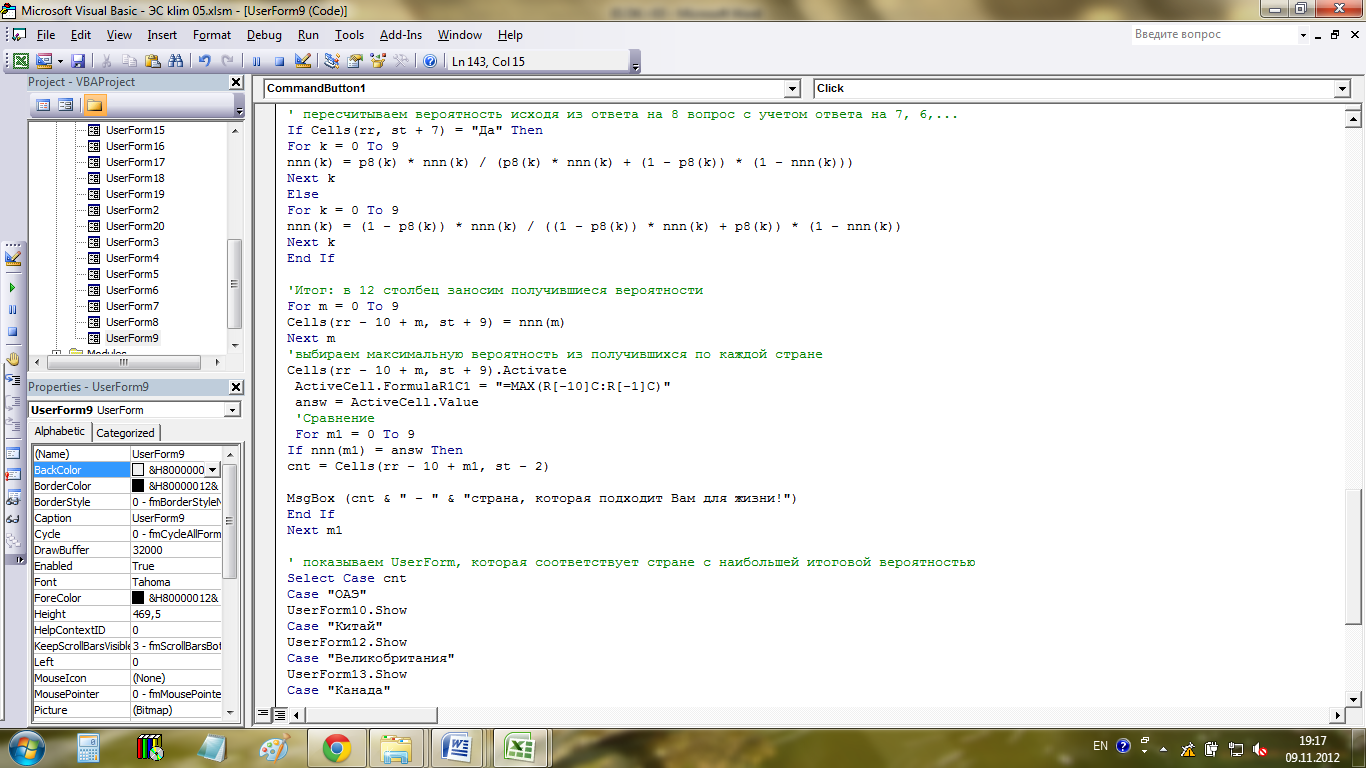Toggle Folders in the Project panel
This screenshot has width=1366, height=768.
pyautogui.click(x=94, y=105)
